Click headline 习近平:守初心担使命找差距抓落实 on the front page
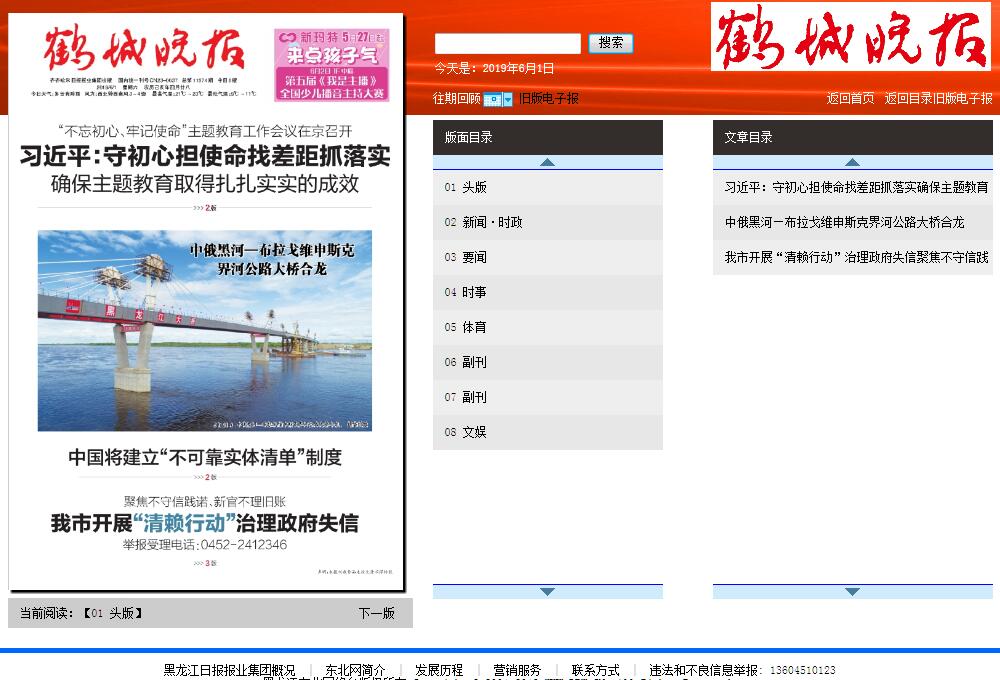Viewport: 1000px width, 680px height. (x=205, y=156)
